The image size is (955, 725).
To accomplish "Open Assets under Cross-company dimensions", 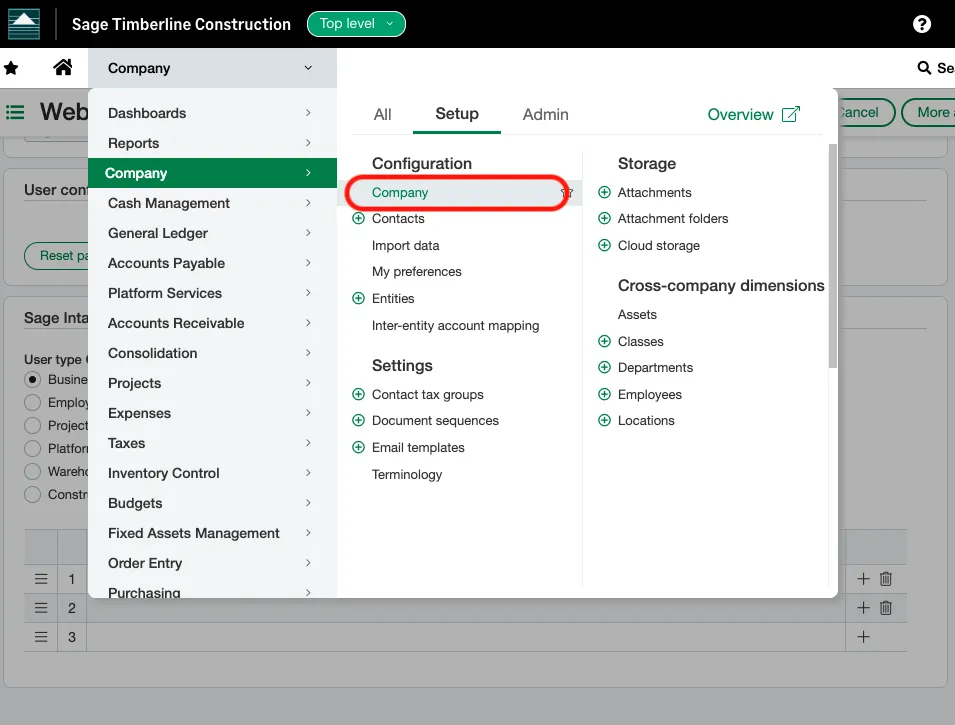I will (637, 314).
